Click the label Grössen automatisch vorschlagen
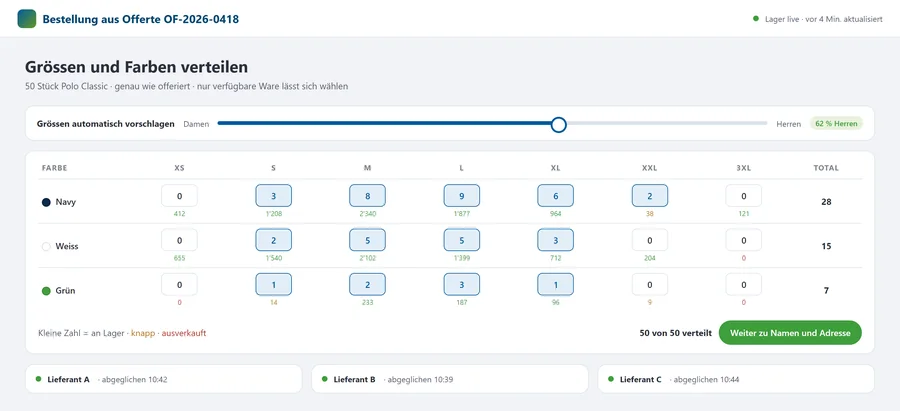Viewport: 900px width, 411px height. (x=106, y=124)
